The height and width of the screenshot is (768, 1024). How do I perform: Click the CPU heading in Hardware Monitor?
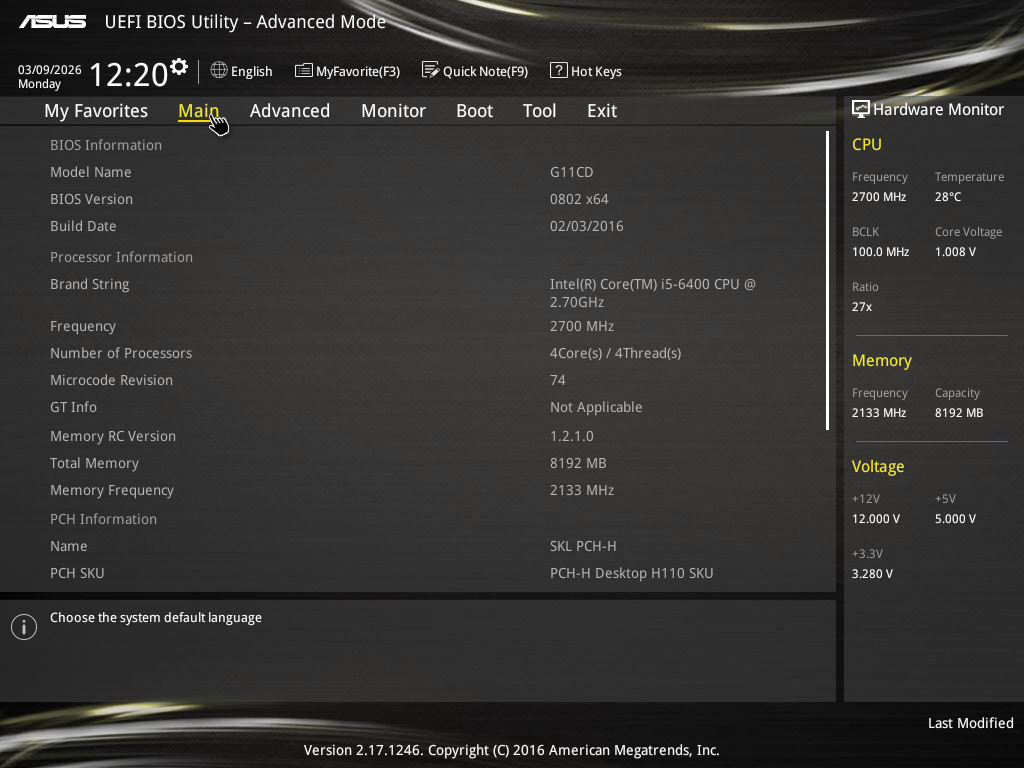pos(867,144)
